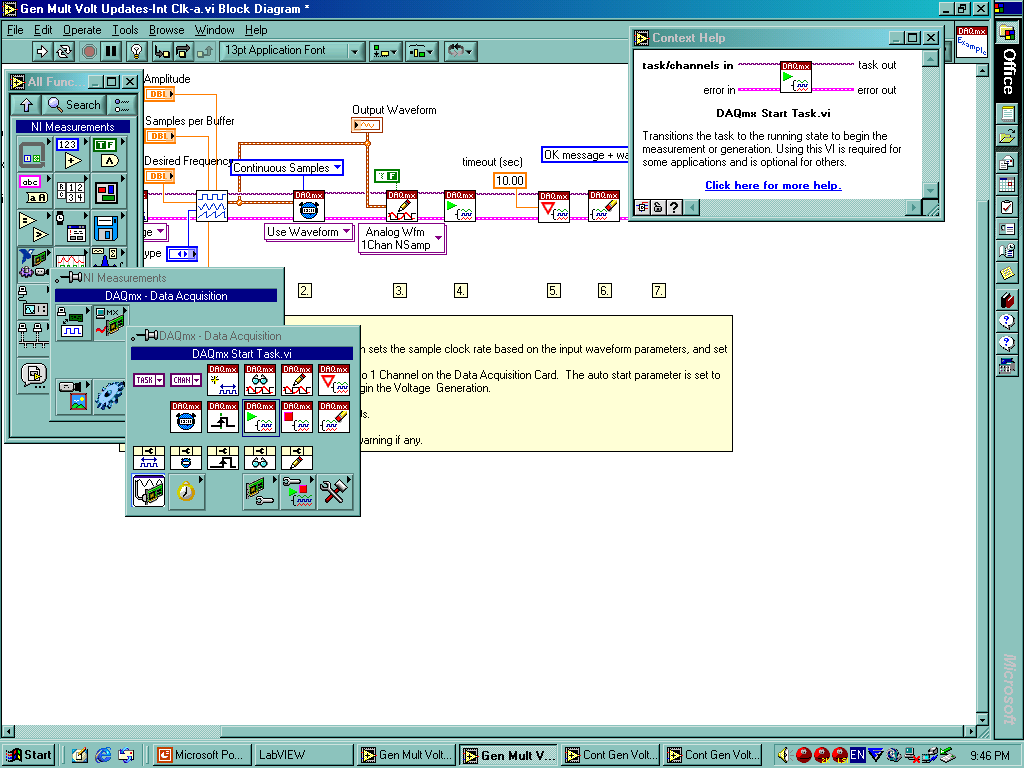Click the Step Into toolbar button

pyautogui.click(x=162, y=51)
